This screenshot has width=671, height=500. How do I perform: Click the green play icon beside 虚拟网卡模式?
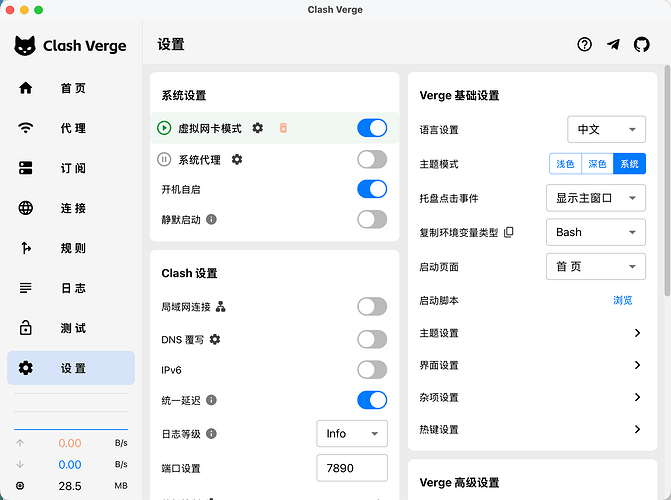164,128
